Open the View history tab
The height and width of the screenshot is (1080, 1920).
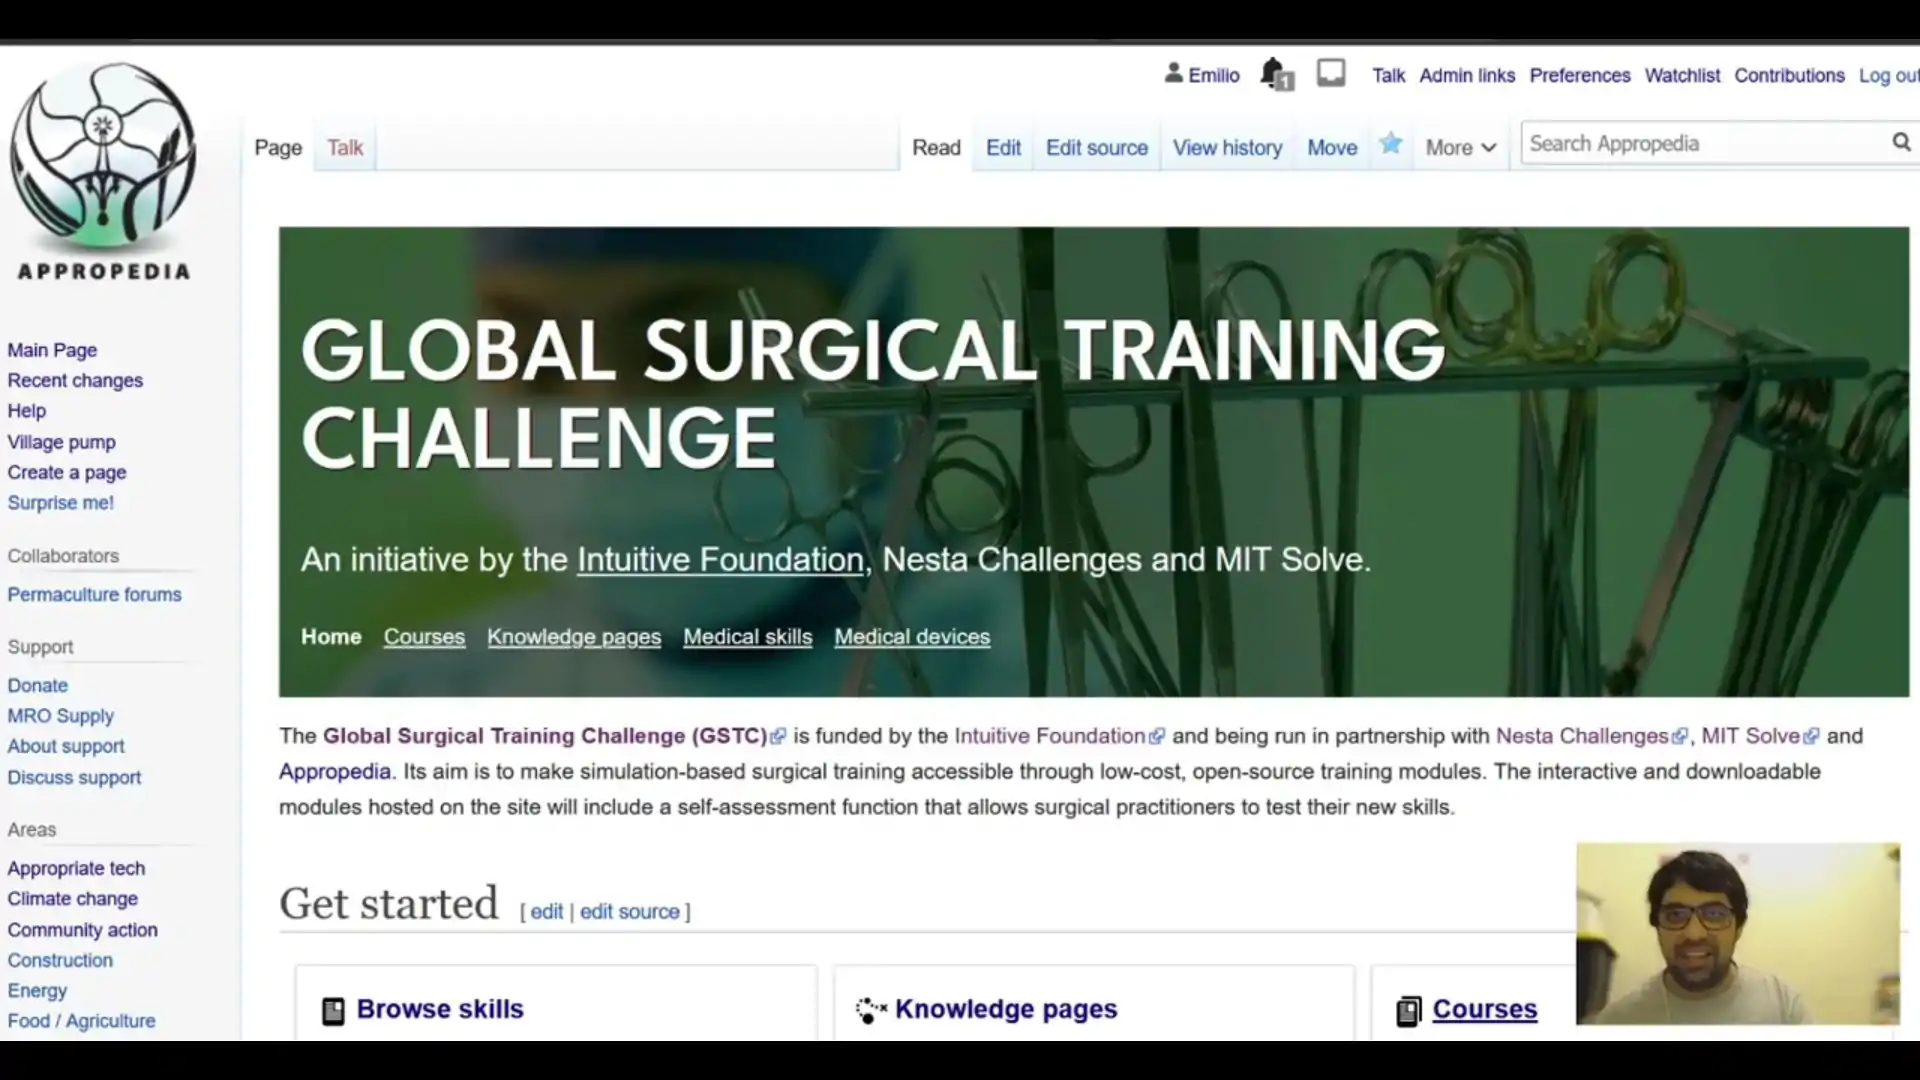[1227, 148]
